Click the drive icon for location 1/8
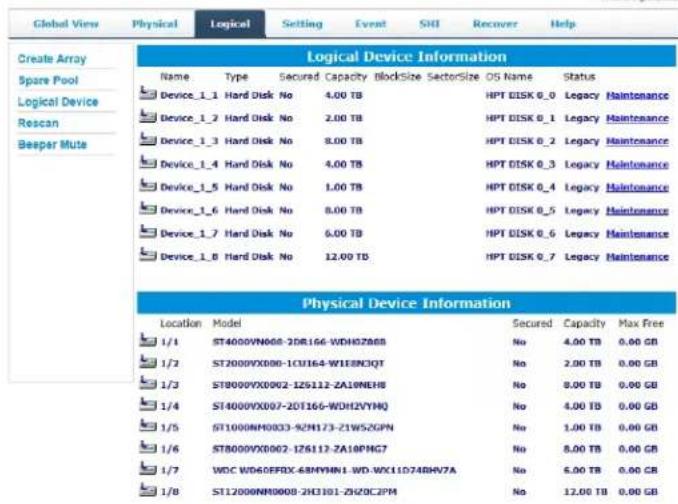This screenshot has width=678, height=504. [x=148, y=489]
